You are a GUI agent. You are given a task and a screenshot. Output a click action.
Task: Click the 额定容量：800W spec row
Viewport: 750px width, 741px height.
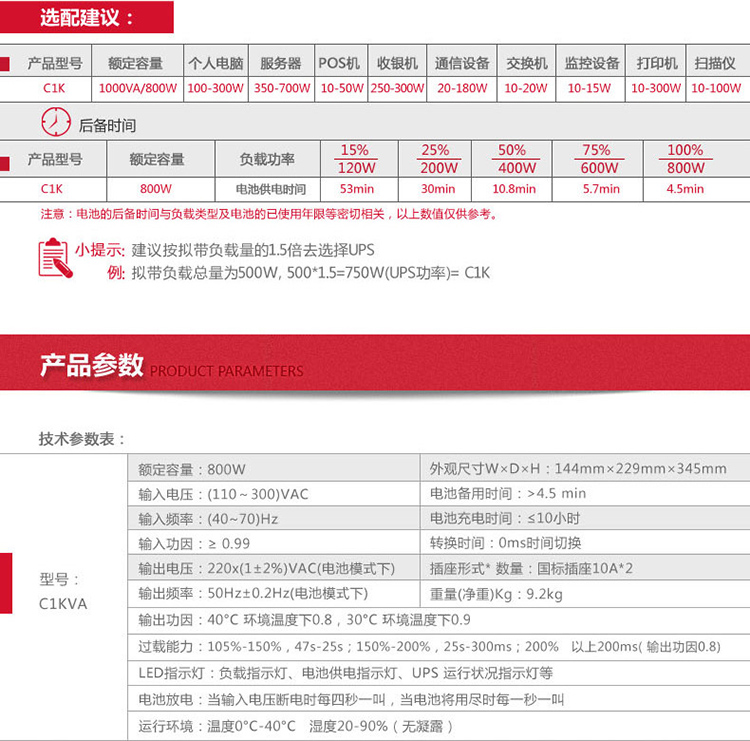tap(274, 469)
